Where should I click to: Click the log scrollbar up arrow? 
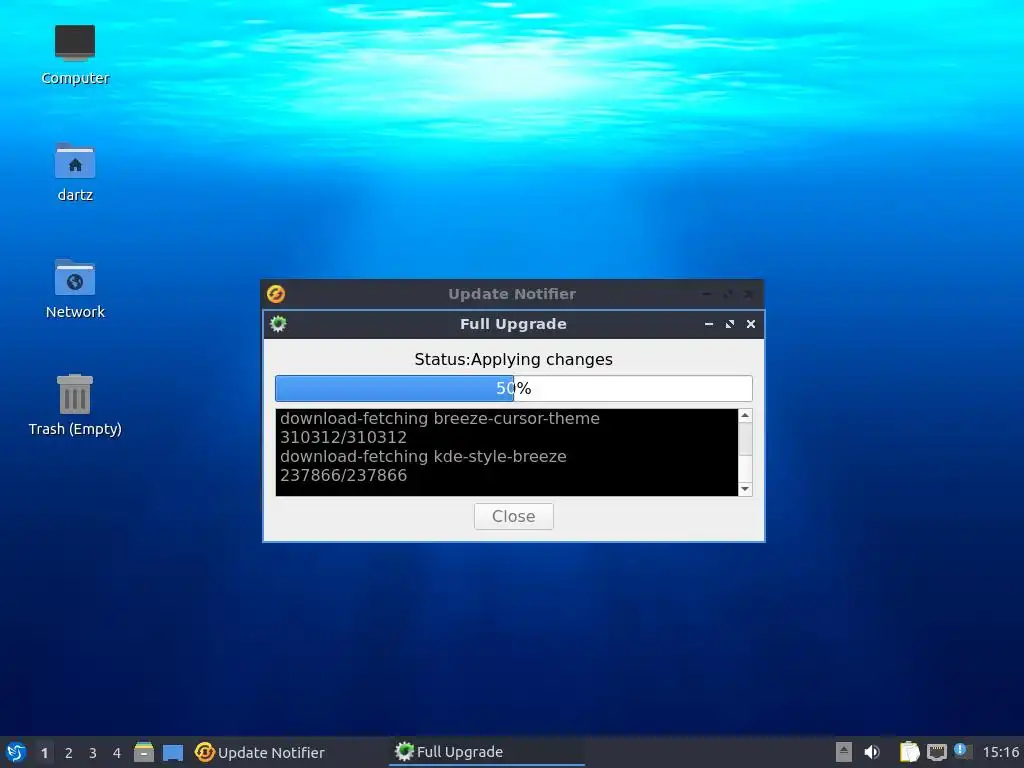click(x=745, y=415)
